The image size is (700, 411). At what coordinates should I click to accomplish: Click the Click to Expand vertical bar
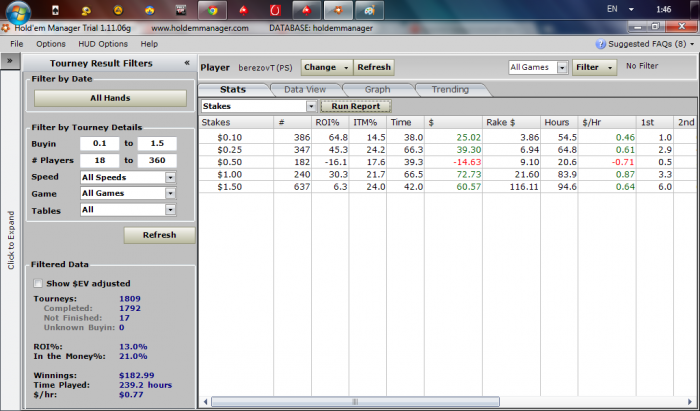coord(11,240)
